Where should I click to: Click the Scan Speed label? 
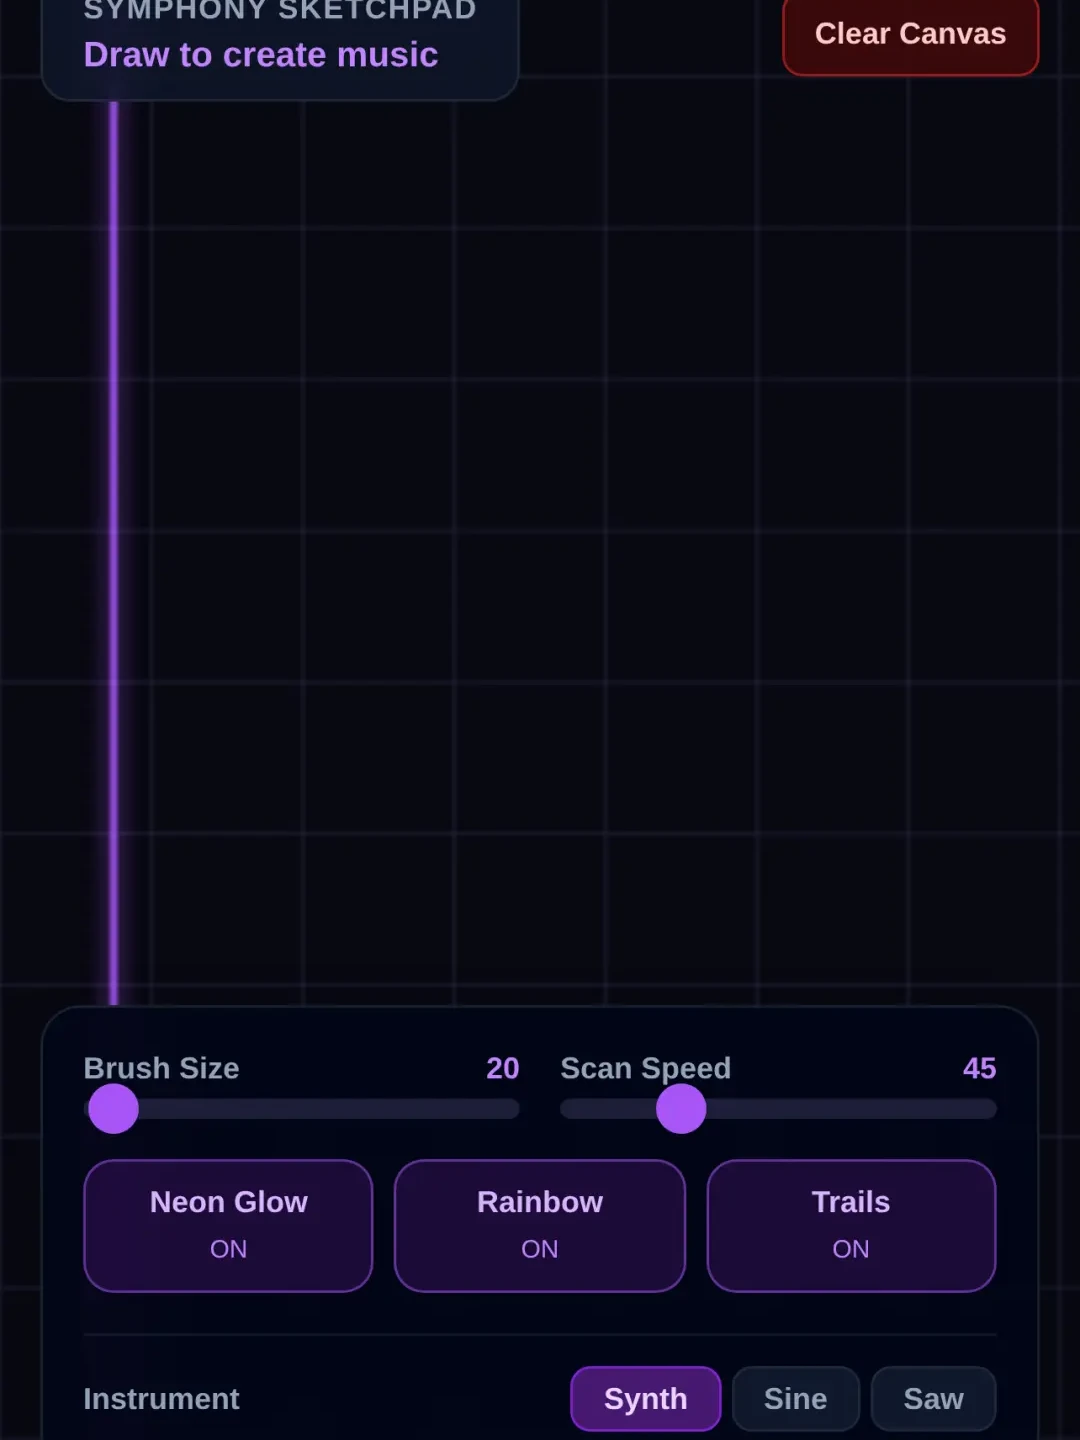[645, 1068]
